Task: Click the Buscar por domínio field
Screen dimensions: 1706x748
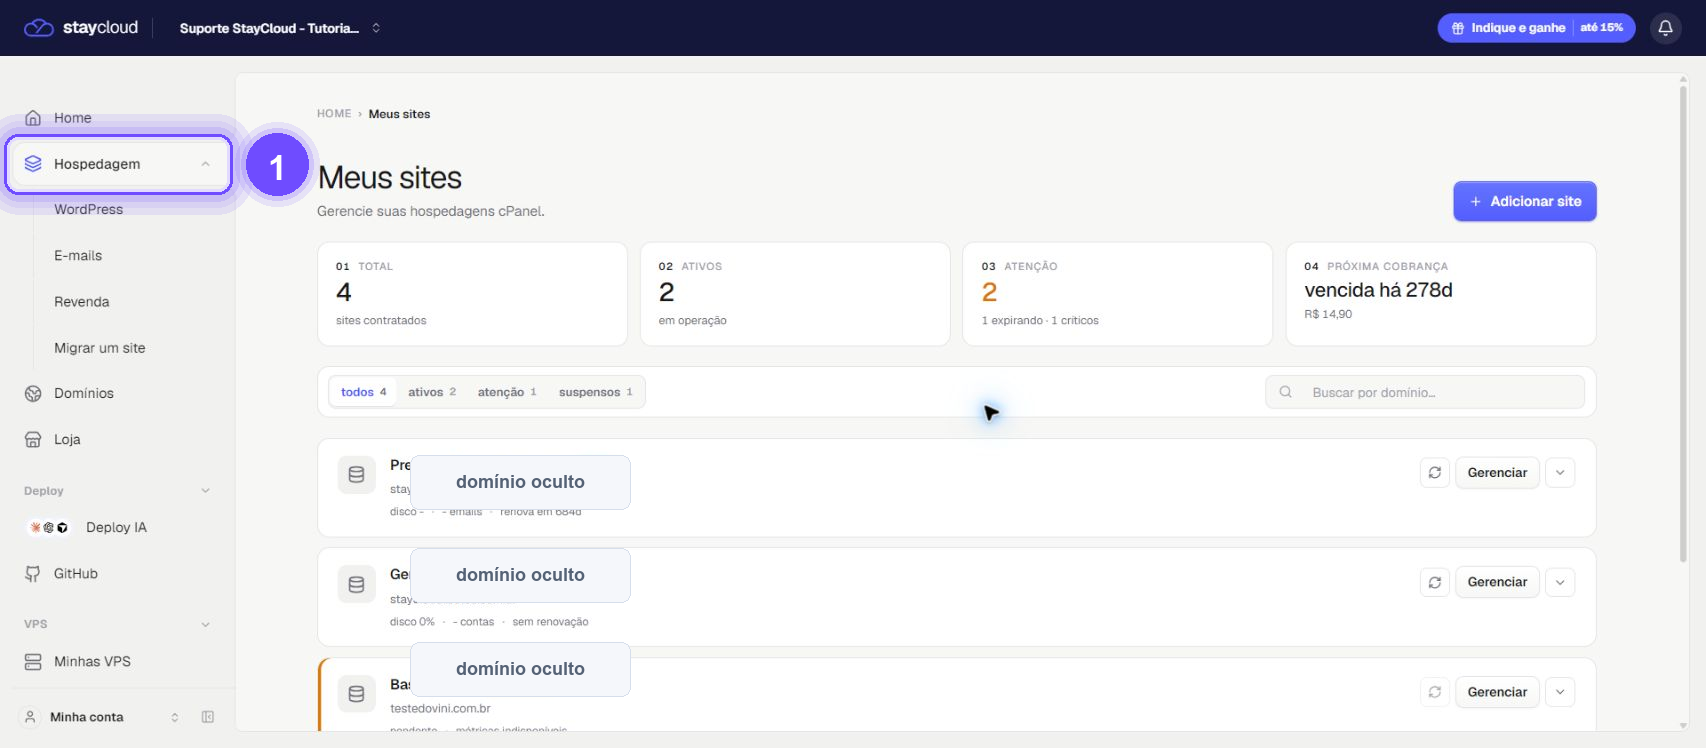Action: [1425, 392]
